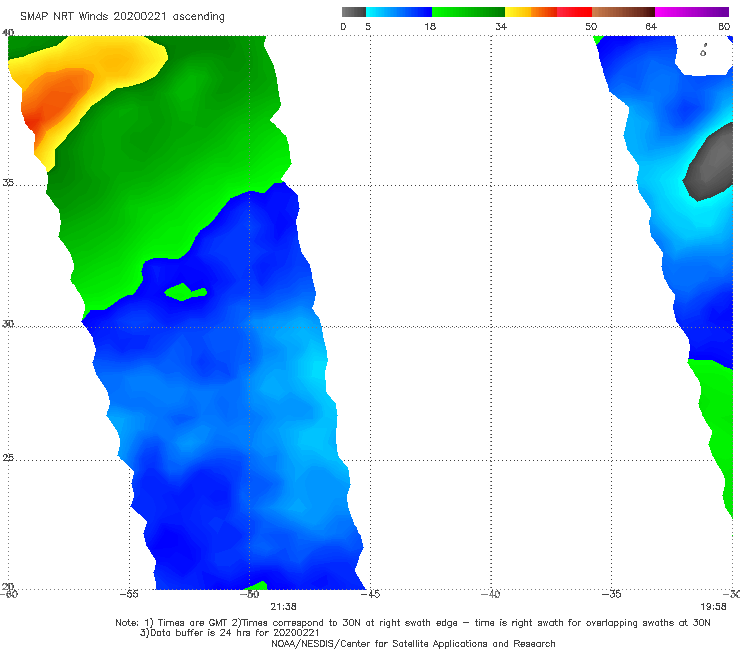Click the '18' color bar scale label

430,26
